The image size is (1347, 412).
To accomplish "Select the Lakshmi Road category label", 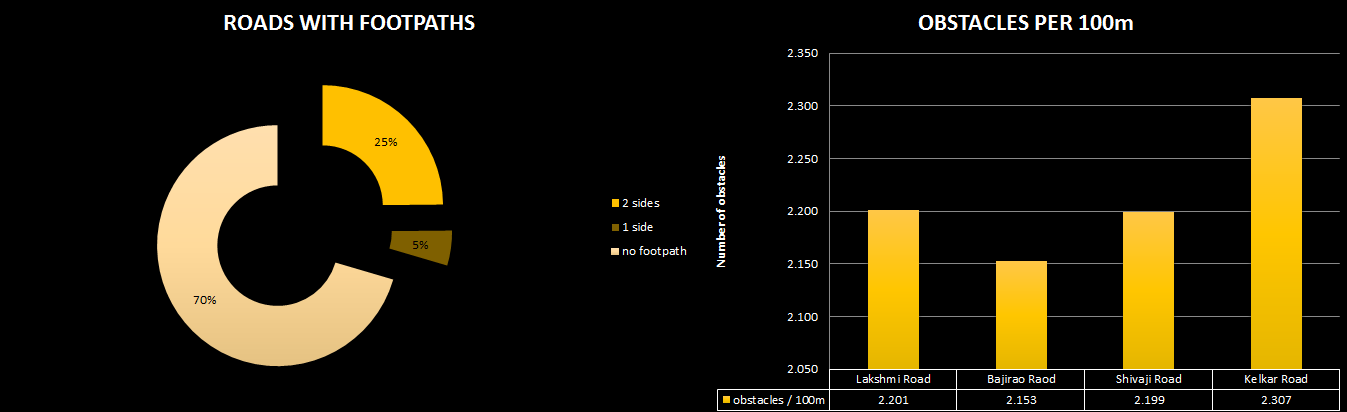I will (893, 379).
